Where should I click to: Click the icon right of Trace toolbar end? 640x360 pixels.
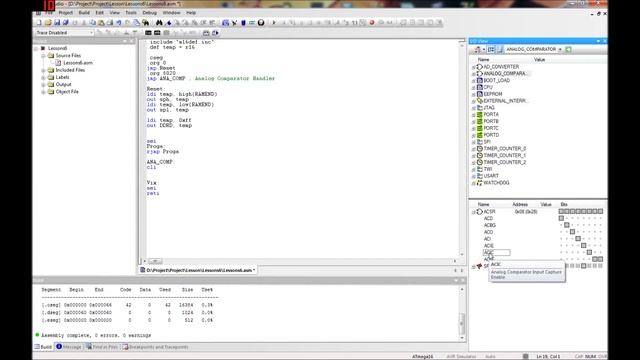pos(215,33)
